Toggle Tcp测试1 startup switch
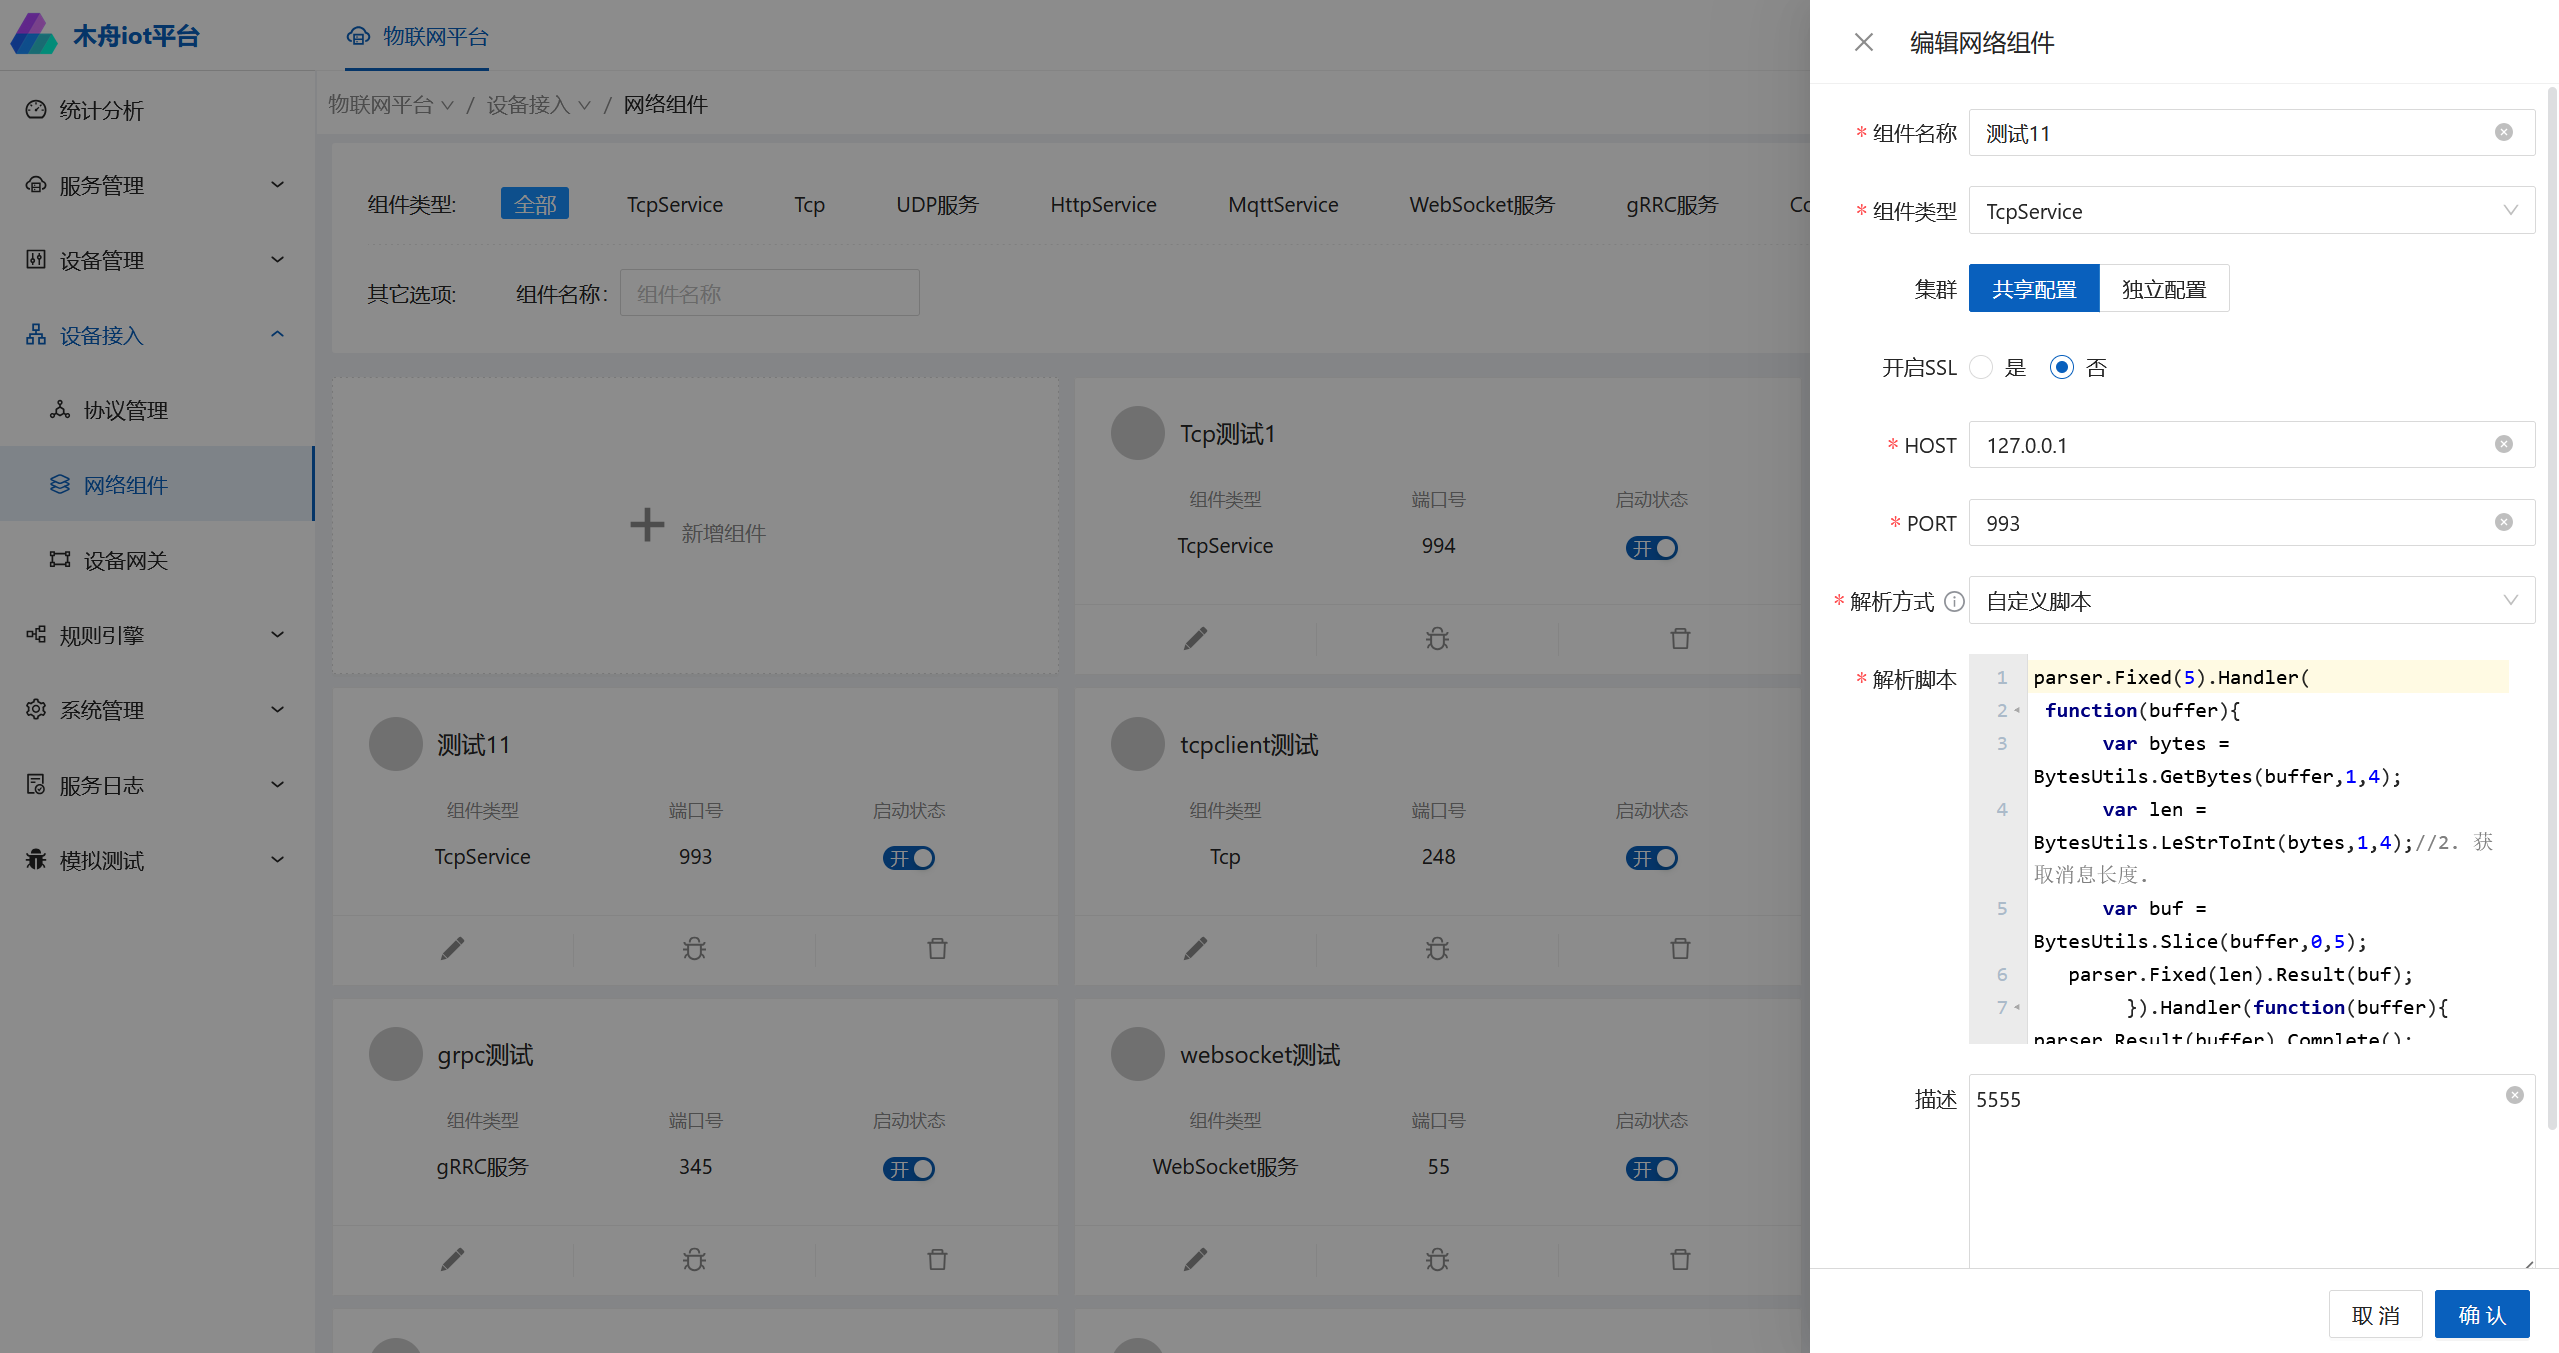The width and height of the screenshot is (2559, 1353). tap(1651, 548)
